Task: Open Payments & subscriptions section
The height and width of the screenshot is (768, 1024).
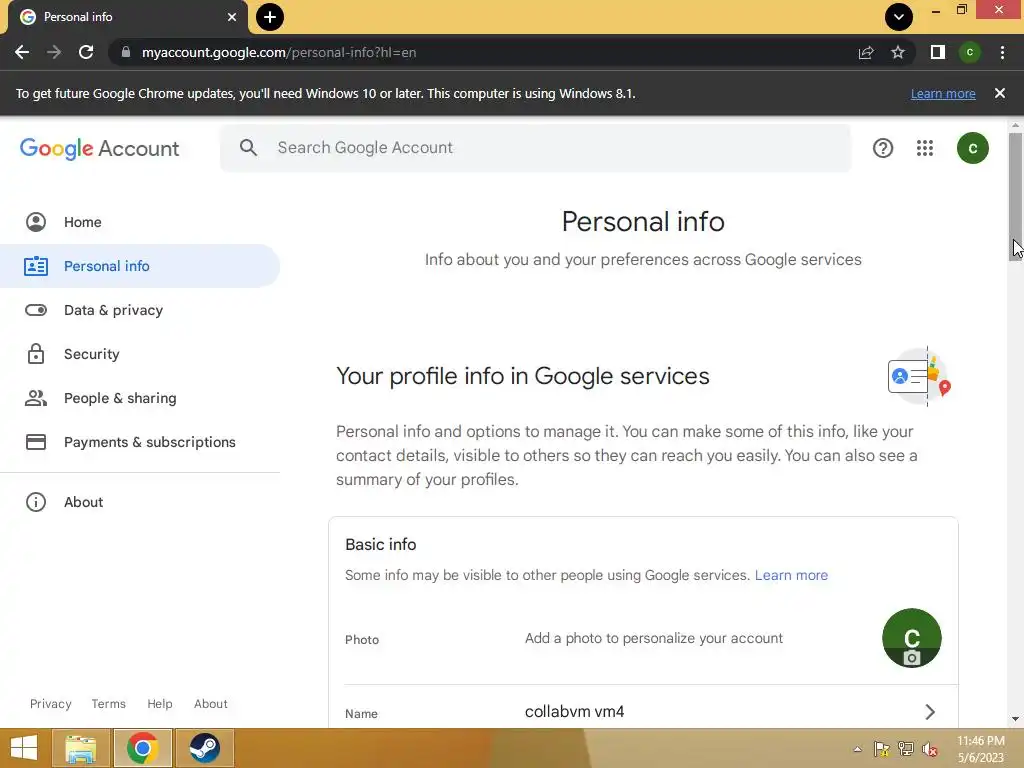Action: (x=140, y=442)
